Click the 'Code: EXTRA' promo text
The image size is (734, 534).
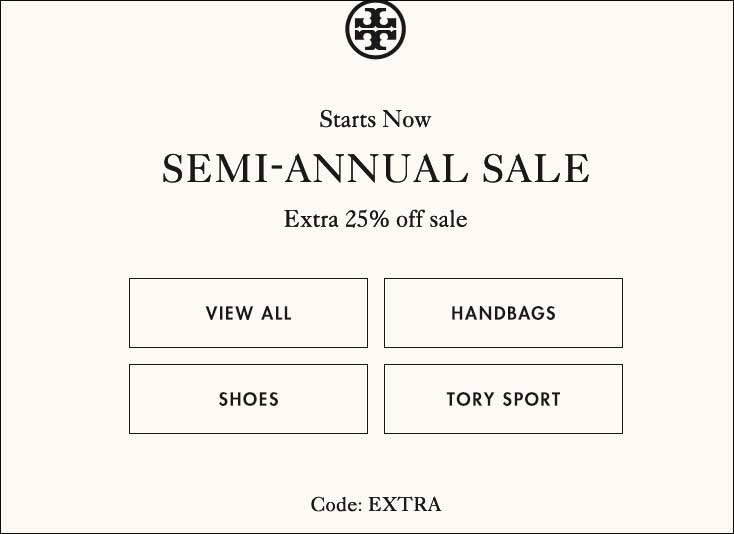click(375, 504)
